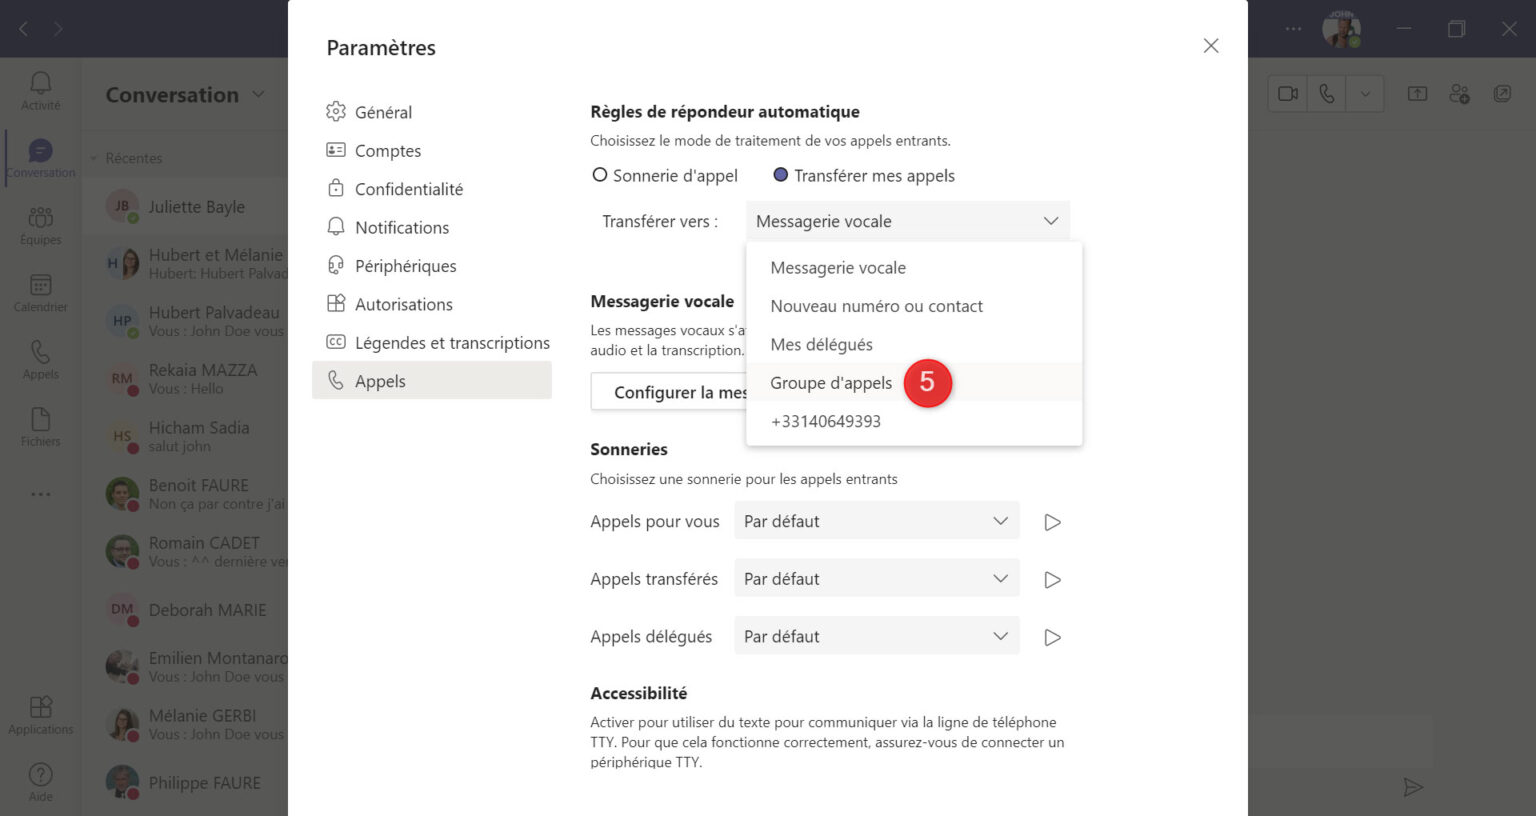Viewport: 1536px width, 816px height.
Task: Close the Paramètres dialog
Action: 1211,45
